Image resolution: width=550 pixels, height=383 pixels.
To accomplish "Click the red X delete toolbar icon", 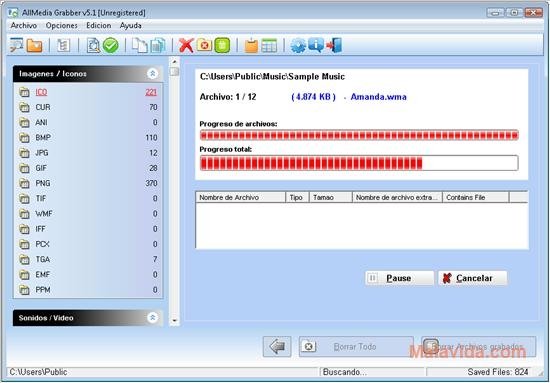I will (x=186, y=46).
